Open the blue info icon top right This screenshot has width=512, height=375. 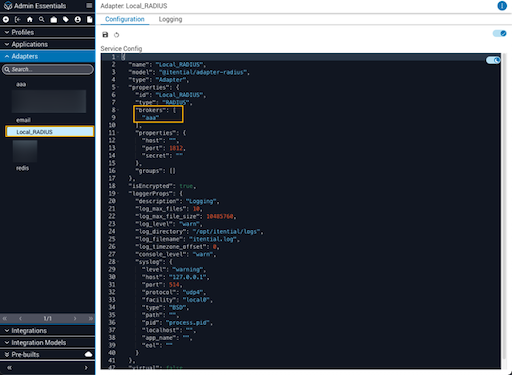coord(502,6)
